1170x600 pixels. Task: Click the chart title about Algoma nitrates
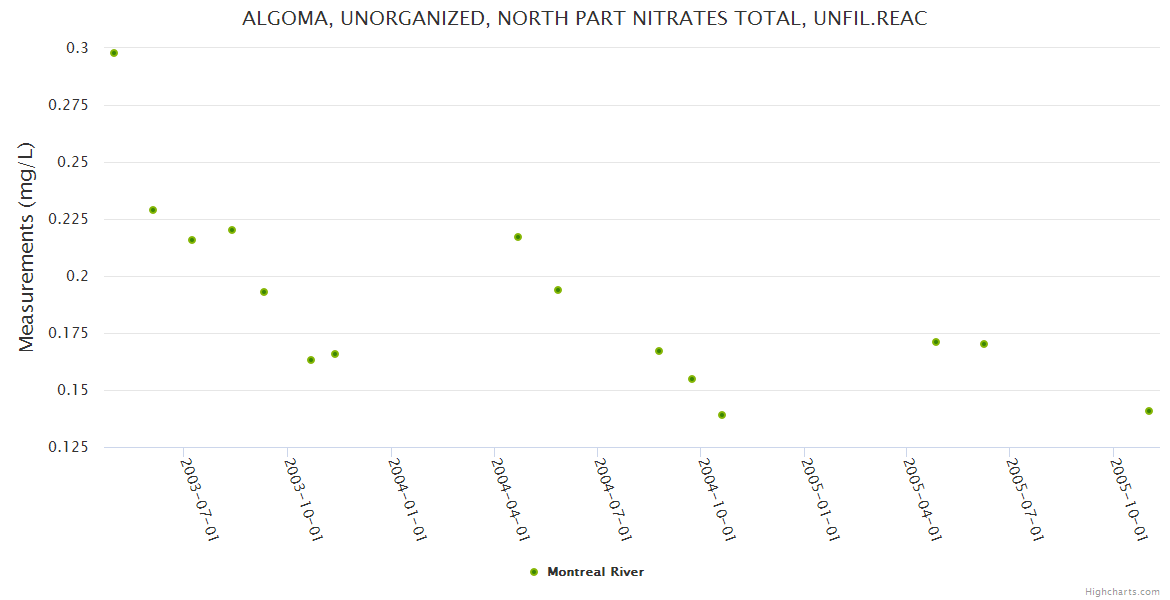[x=584, y=19]
